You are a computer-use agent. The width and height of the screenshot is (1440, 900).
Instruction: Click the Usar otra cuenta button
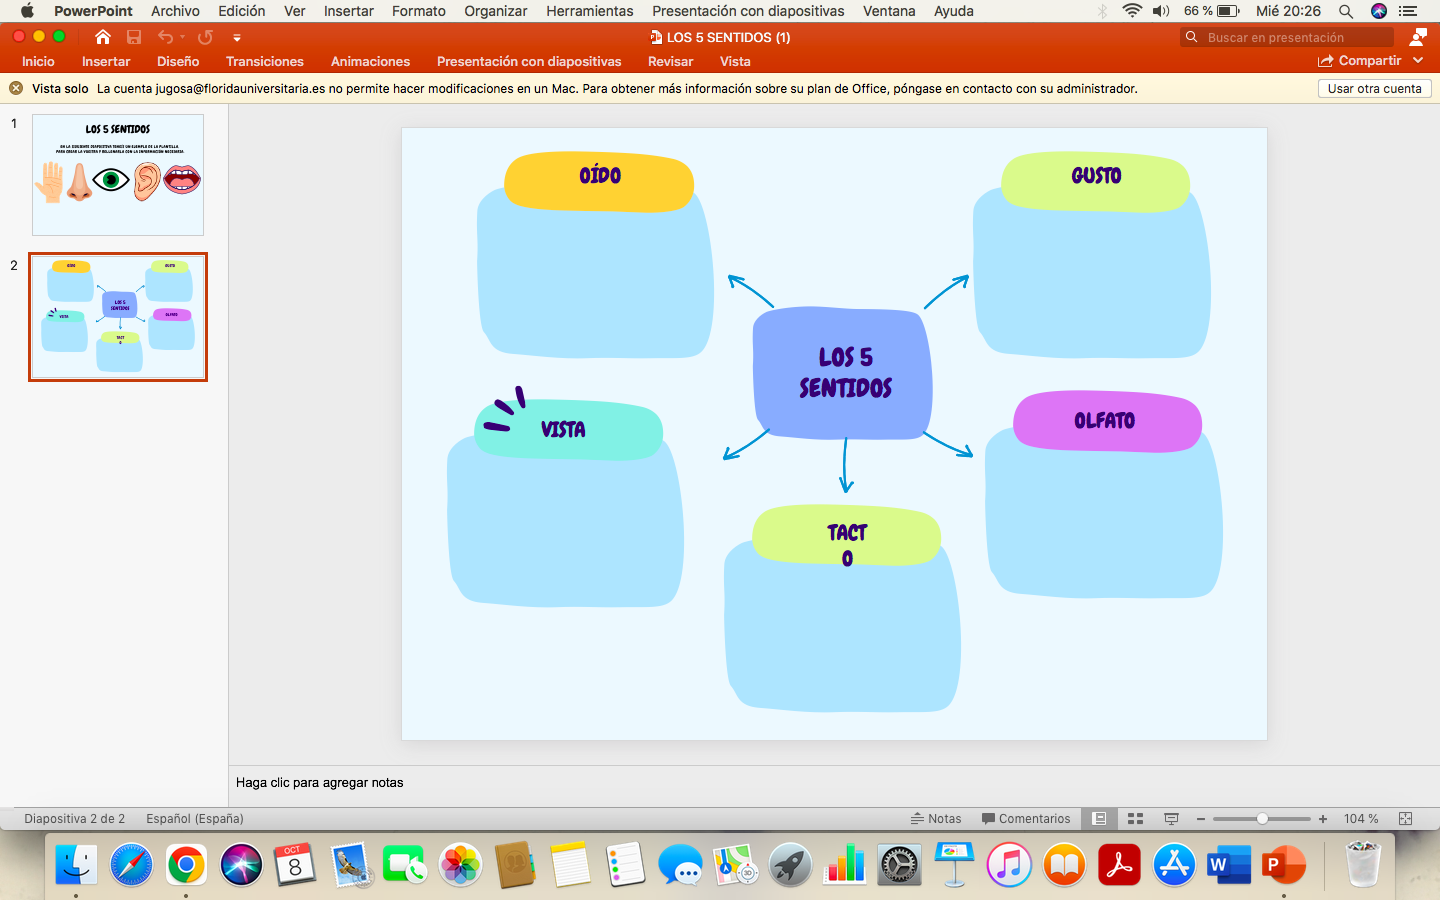click(x=1374, y=88)
